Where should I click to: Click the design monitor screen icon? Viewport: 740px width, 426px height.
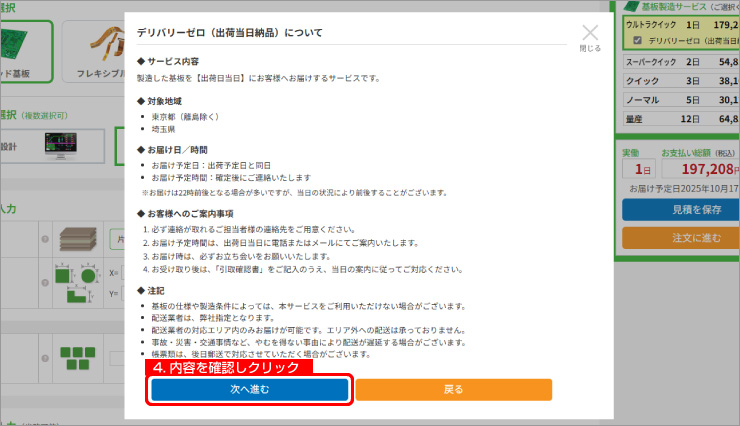tap(65, 147)
